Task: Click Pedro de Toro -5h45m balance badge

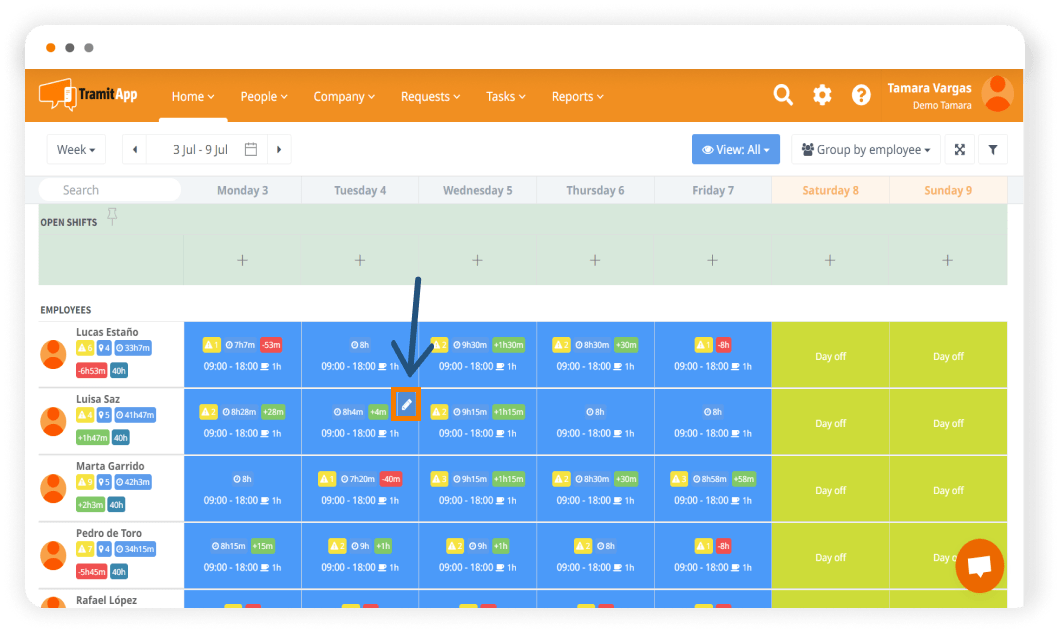Action: point(91,571)
